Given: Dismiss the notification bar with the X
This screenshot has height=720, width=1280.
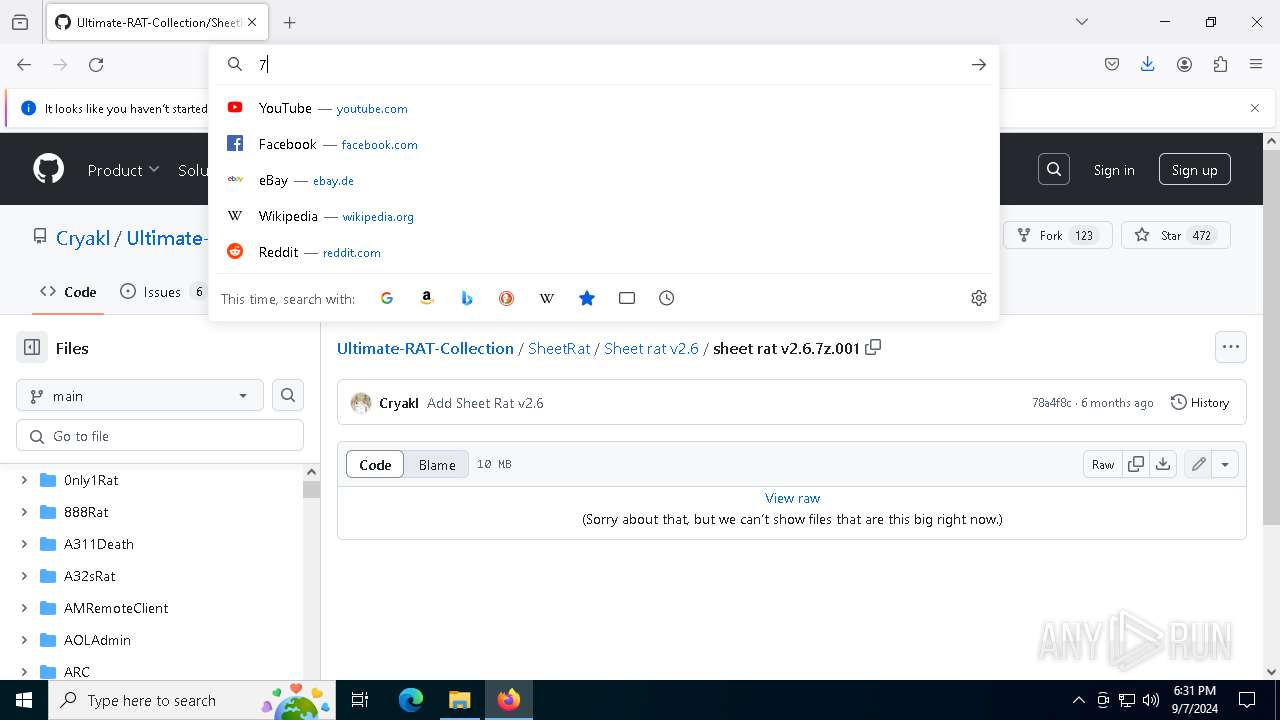Looking at the screenshot, I should 1255,108.
